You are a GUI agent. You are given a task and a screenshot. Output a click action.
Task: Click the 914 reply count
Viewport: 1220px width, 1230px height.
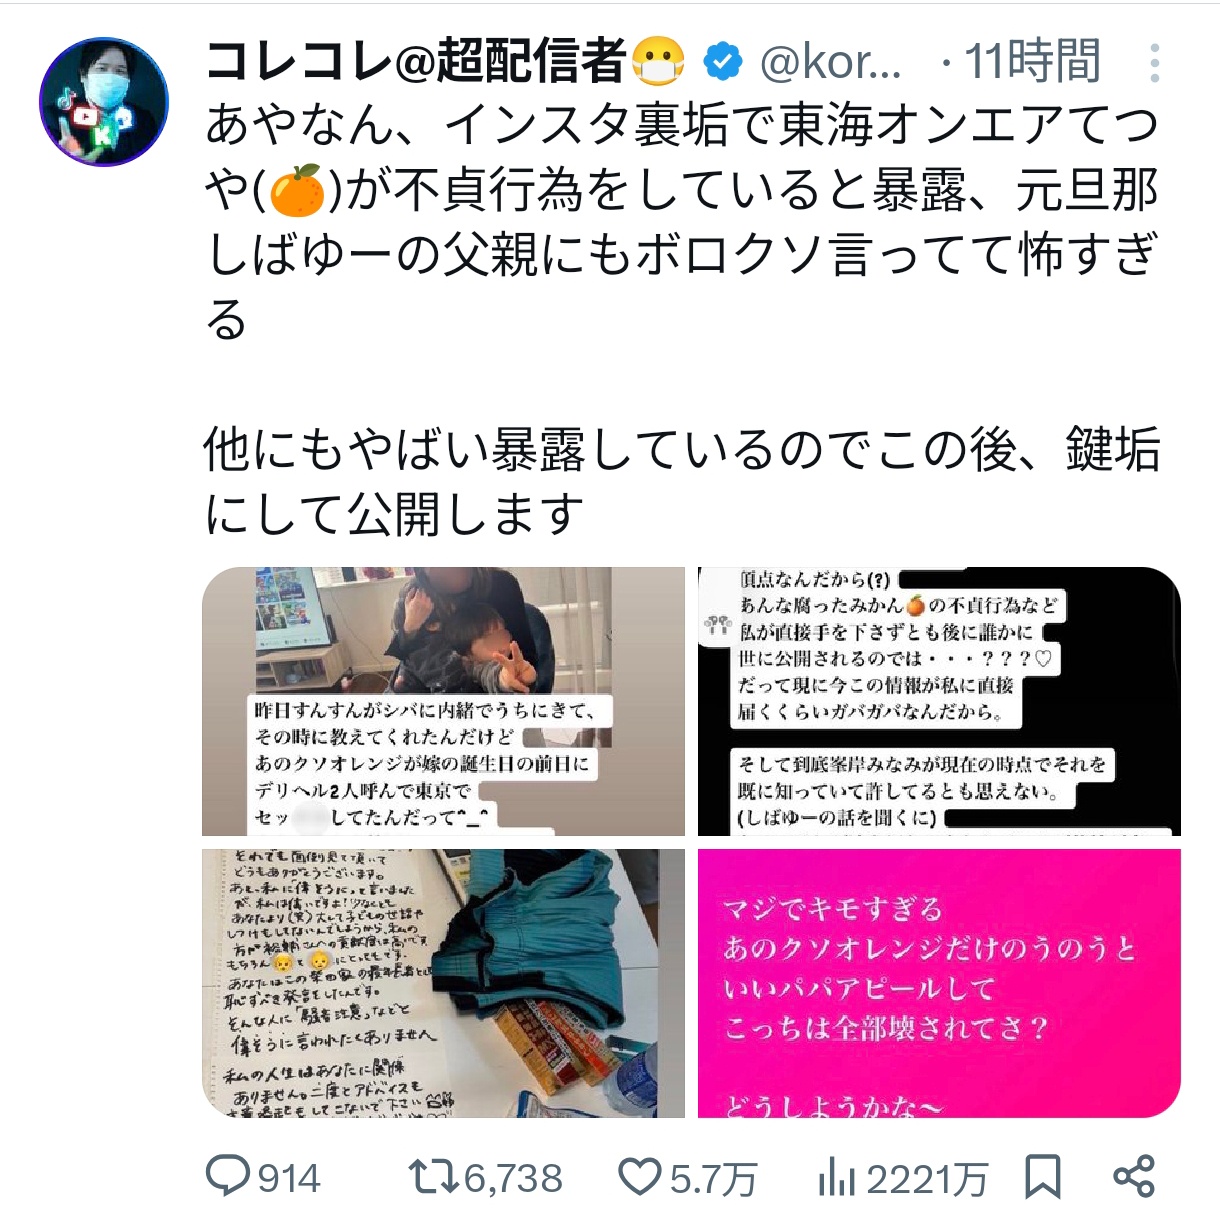(x=289, y=1178)
